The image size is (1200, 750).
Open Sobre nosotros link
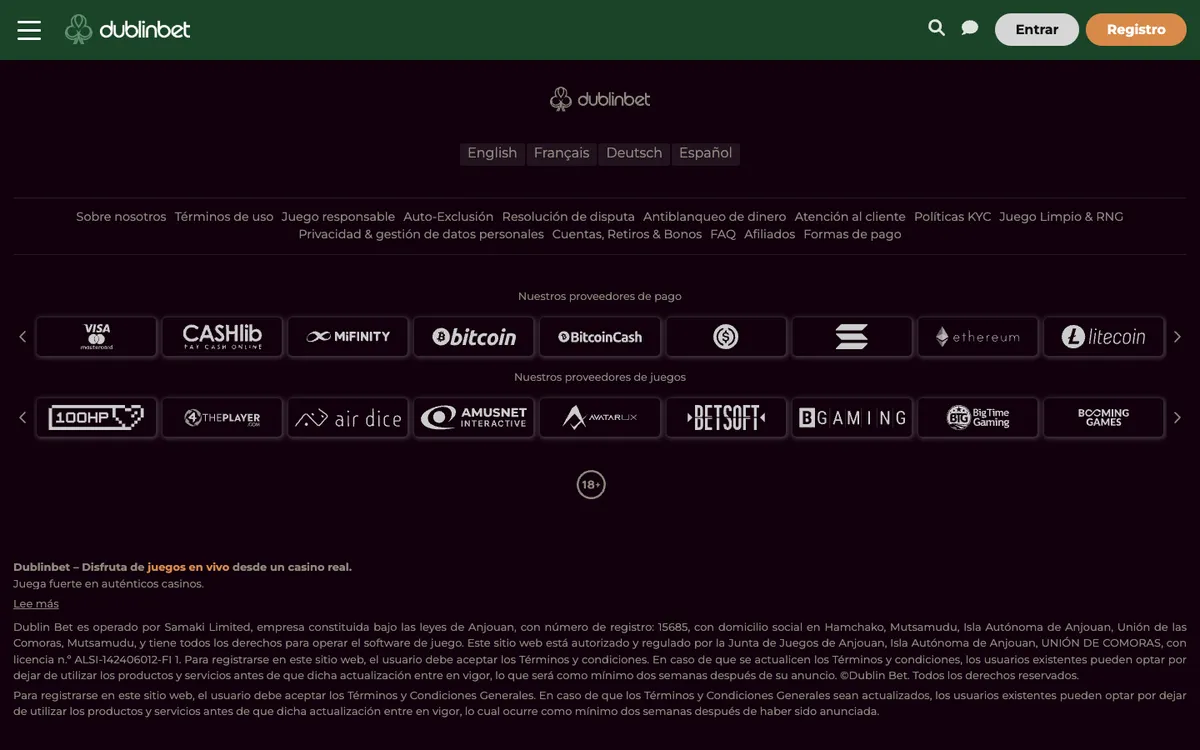click(121, 217)
